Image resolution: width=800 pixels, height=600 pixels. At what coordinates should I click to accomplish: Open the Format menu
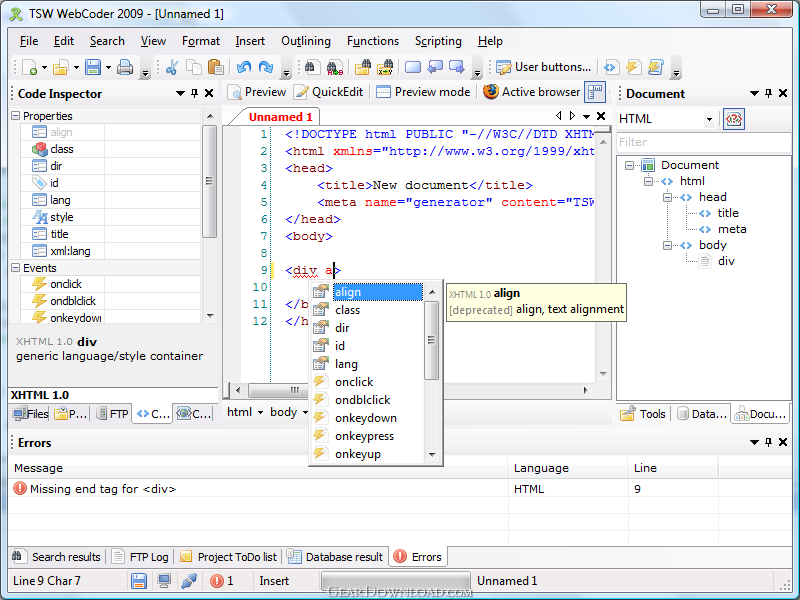click(201, 41)
